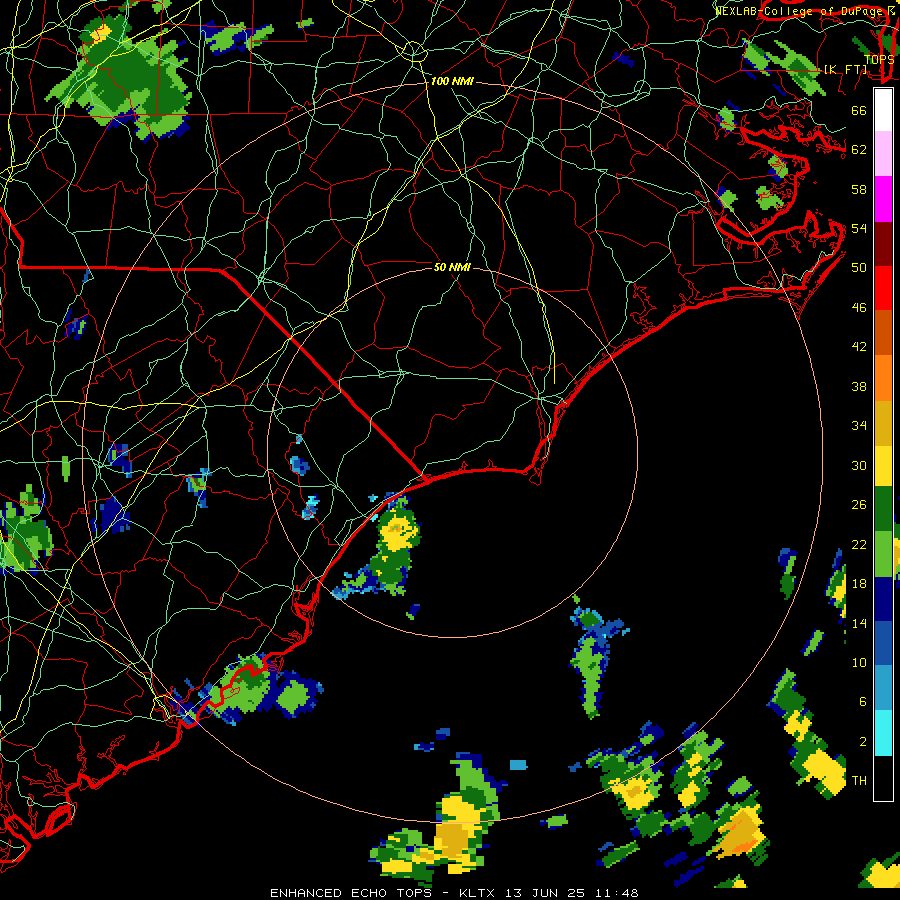
Task: Click the "NEXLAB-College of DuPage" credit text
Action: click(798, 11)
